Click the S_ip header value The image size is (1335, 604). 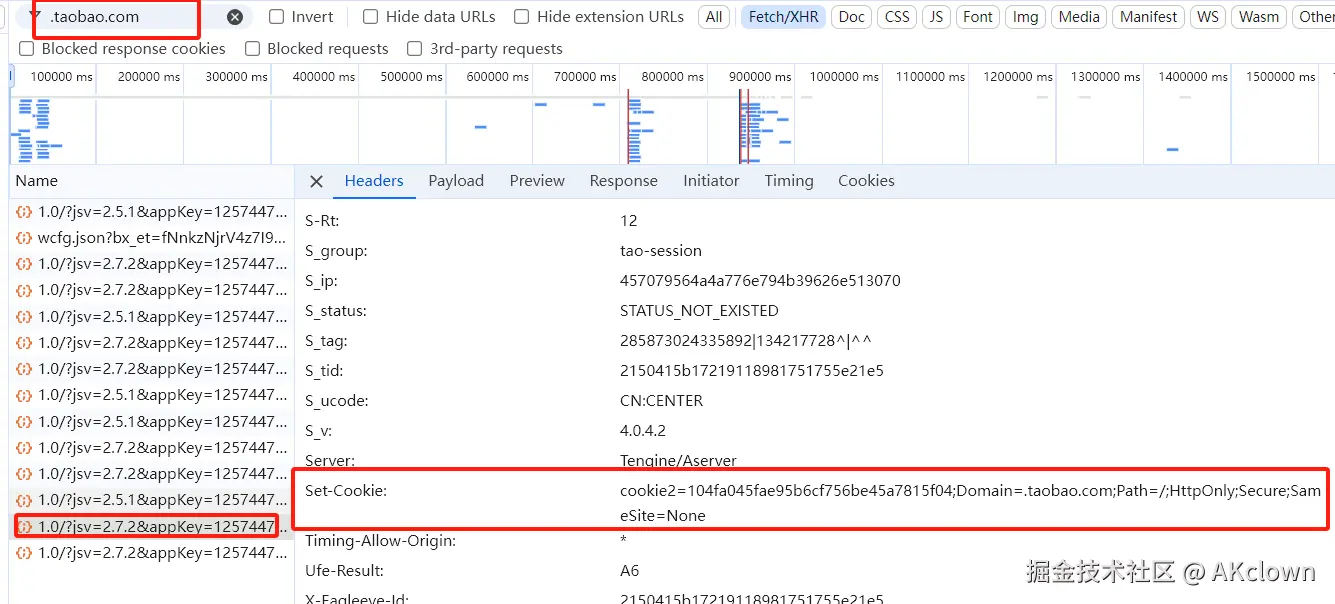pos(760,281)
